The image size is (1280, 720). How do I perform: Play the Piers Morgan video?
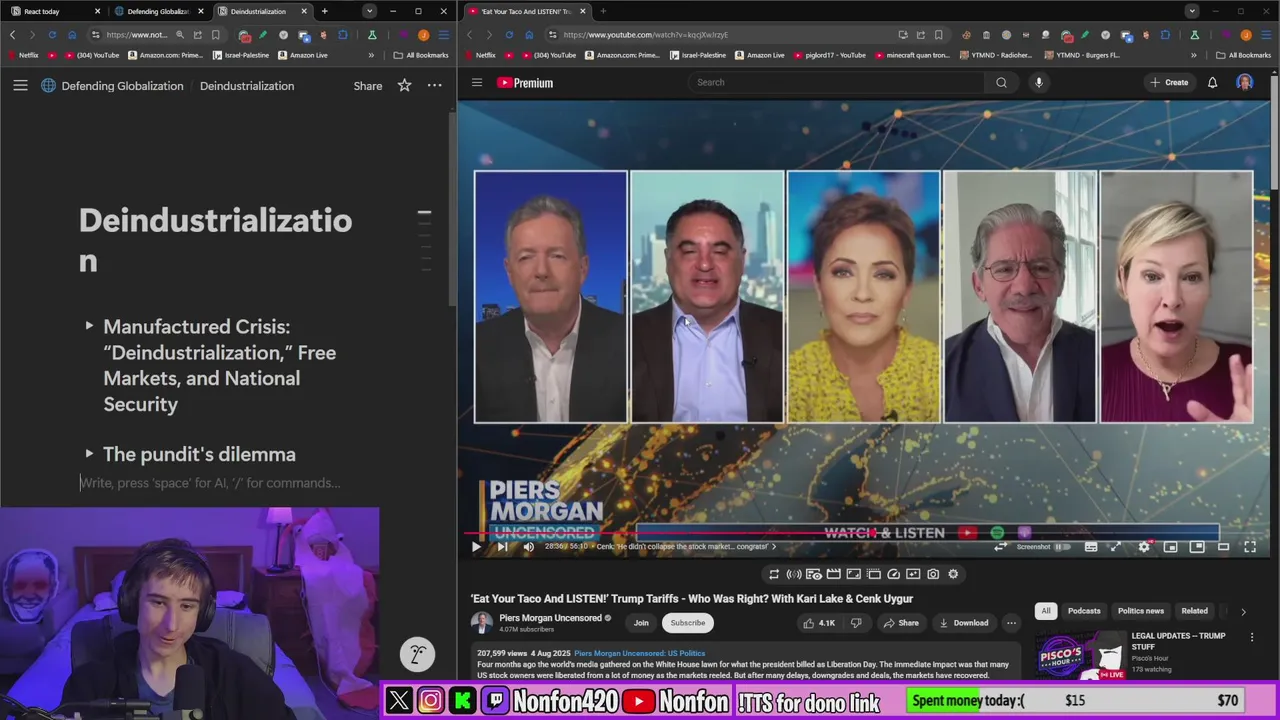[x=476, y=546]
